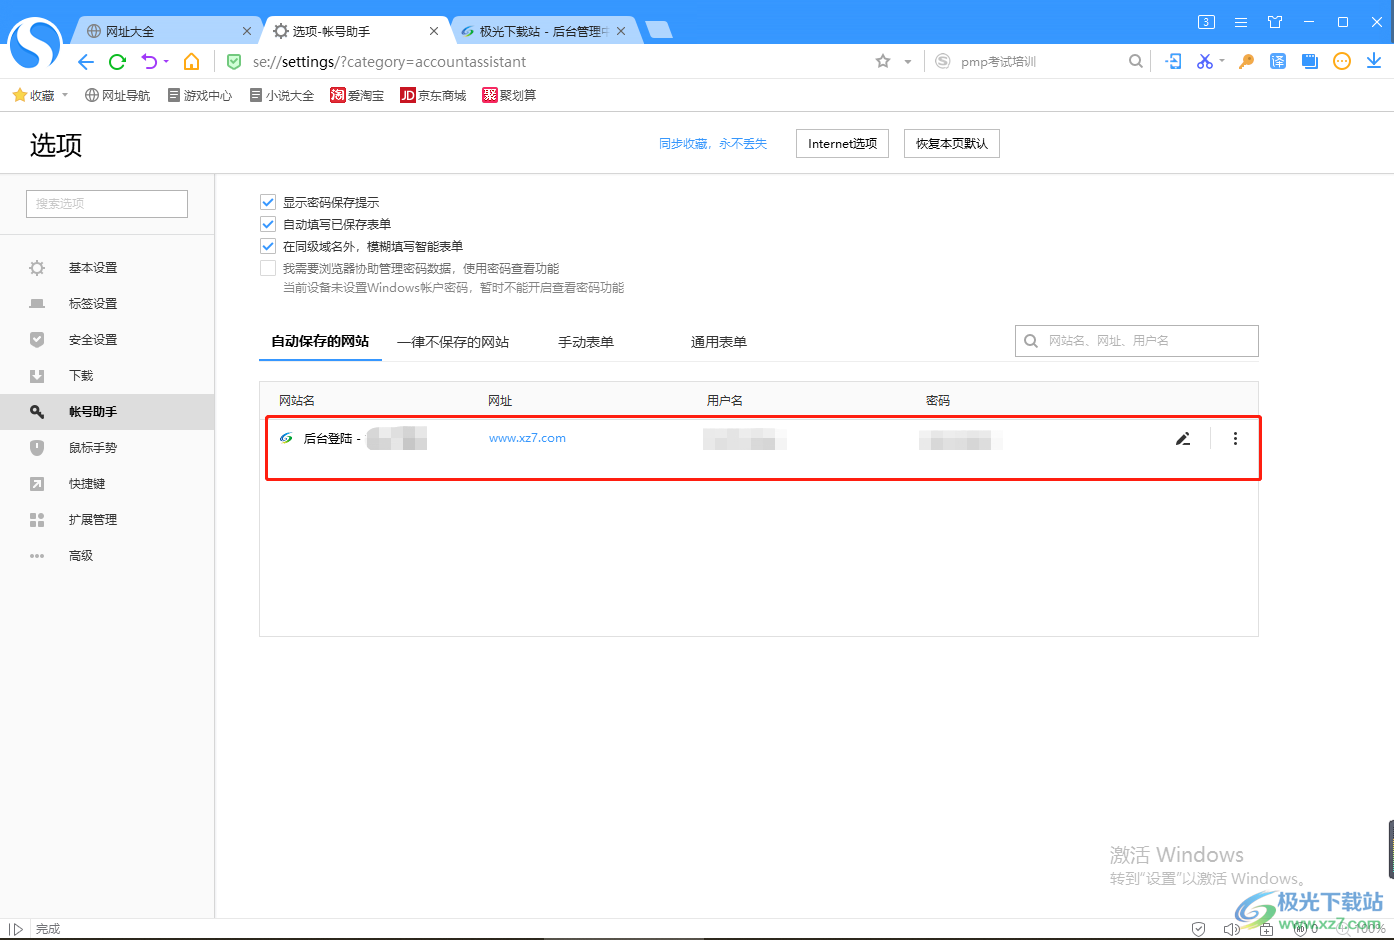Click the status bar sidebar toggle icon
Screen dimensions: 1394x940
point(15,929)
